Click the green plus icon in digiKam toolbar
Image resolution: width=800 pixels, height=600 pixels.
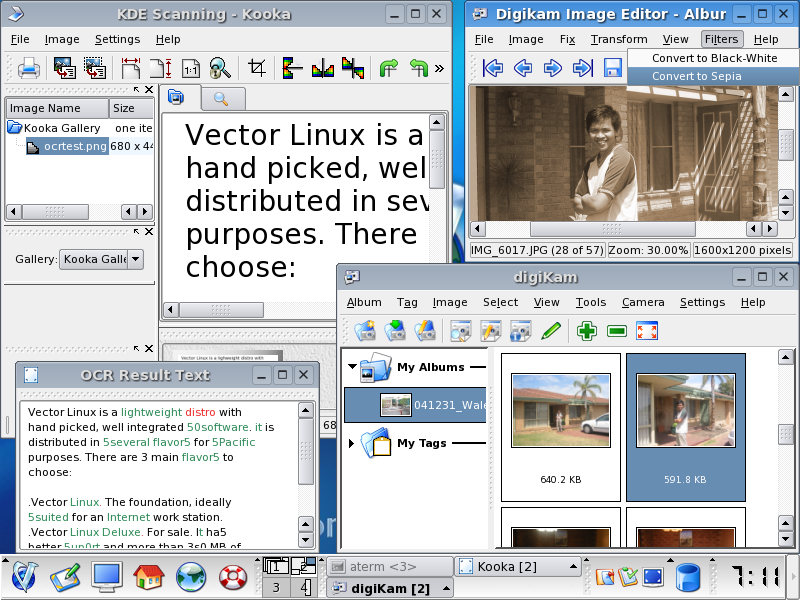pos(586,331)
